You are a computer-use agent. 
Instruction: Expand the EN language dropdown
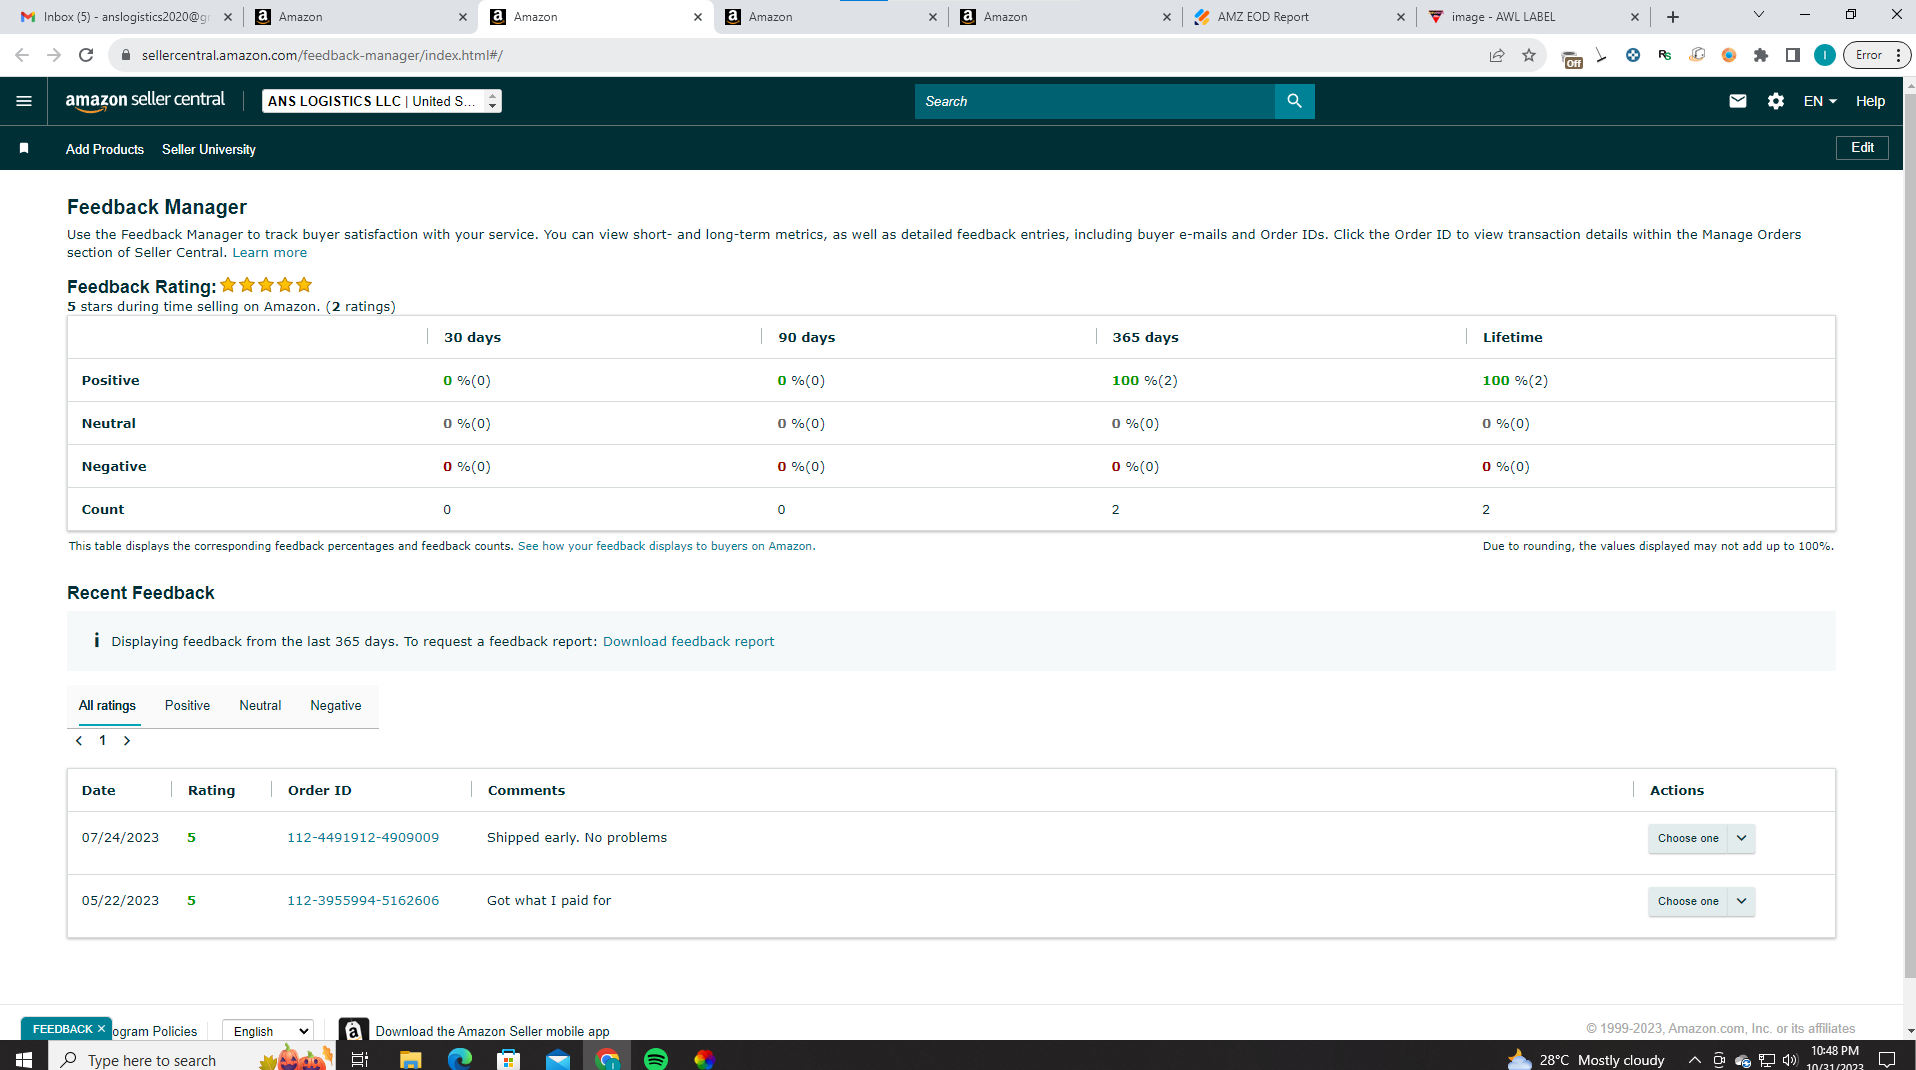[1820, 101]
